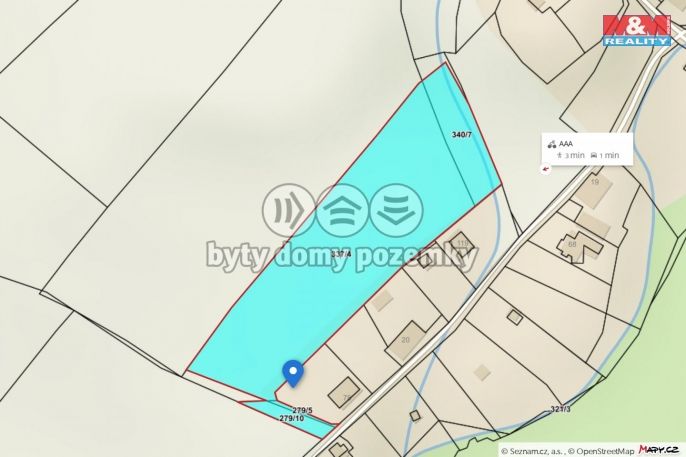Select parcel labeled 279/5
The image size is (686, 457).
point(302,410)
